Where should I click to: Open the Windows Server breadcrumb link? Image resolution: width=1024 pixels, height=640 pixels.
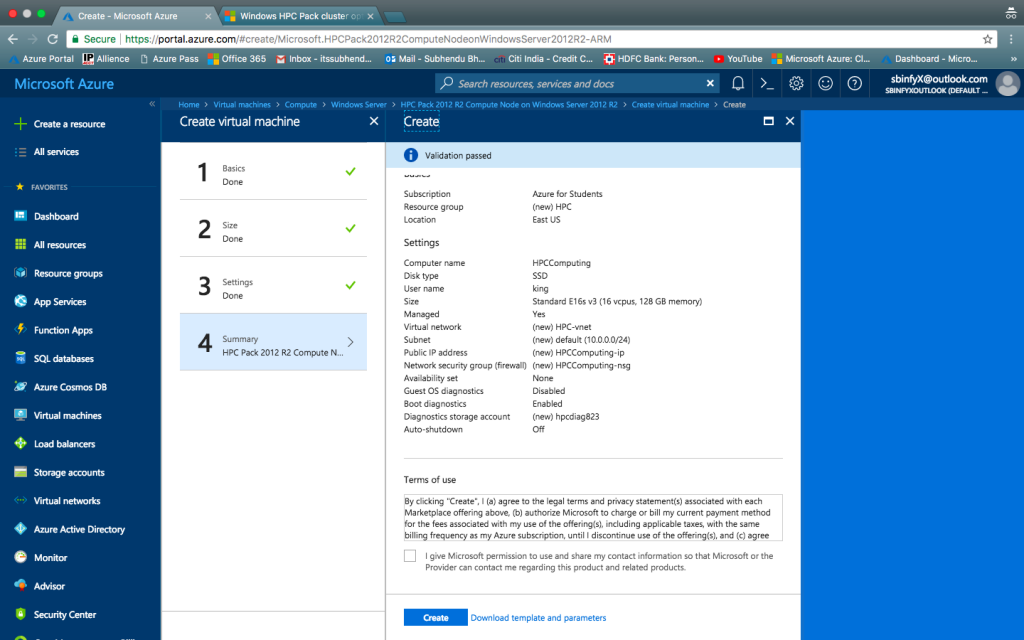[x=359, y=104]
